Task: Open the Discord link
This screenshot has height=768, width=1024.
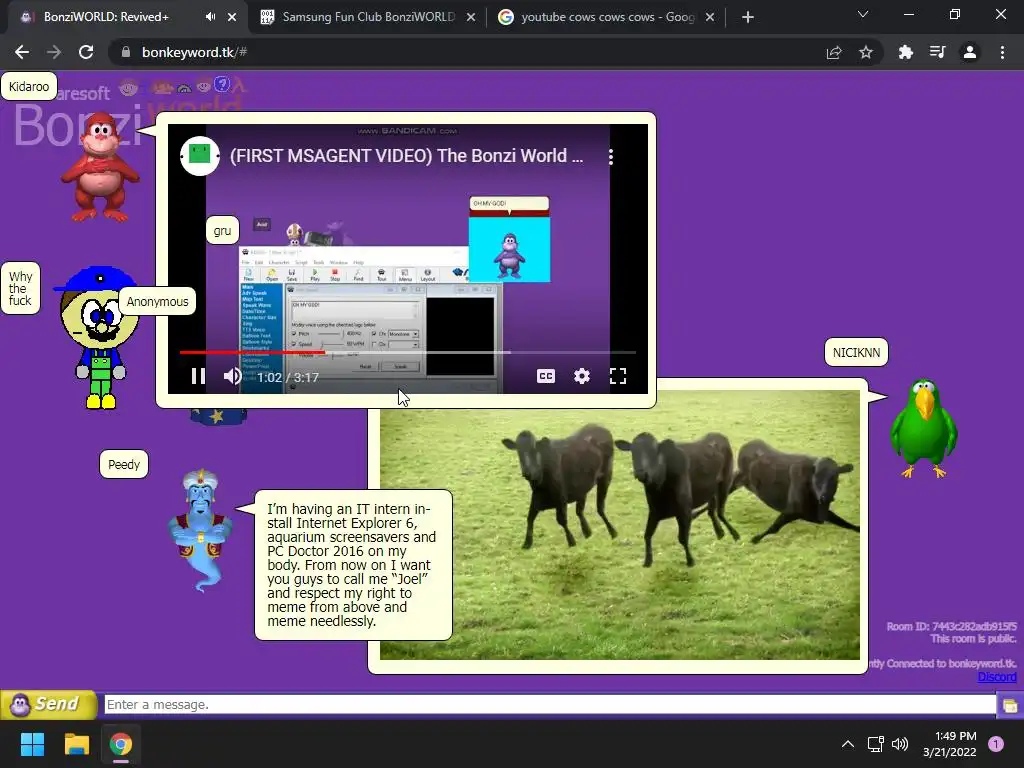Action: [997, 677]
